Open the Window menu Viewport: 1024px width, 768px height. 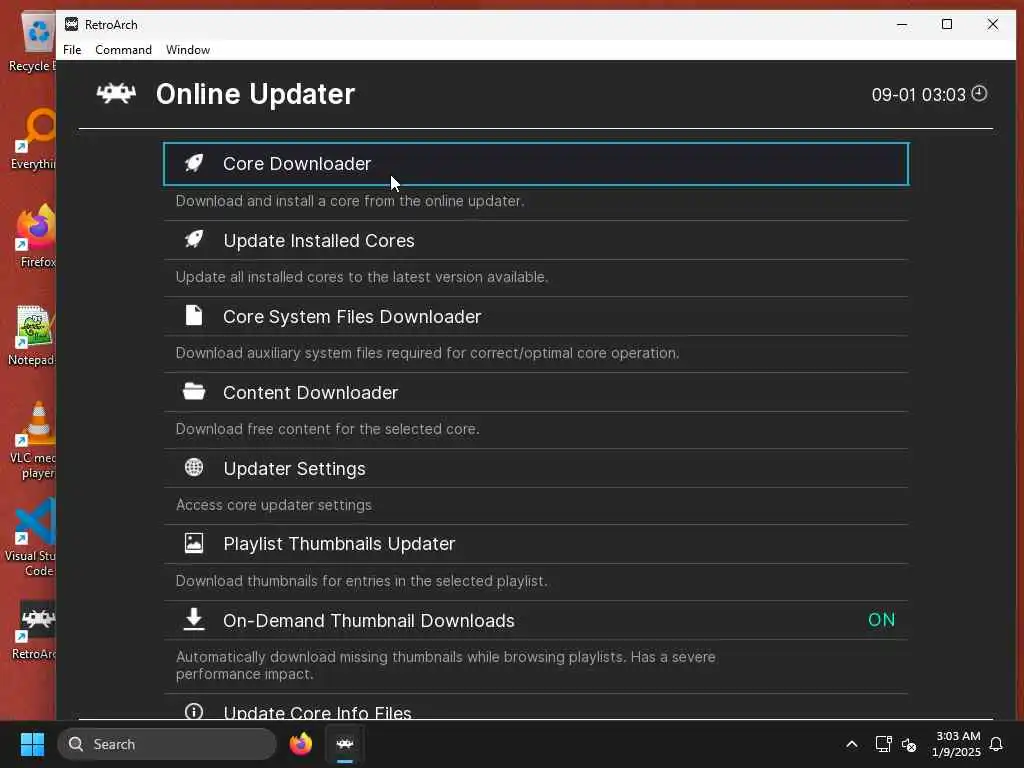point(188,50)
